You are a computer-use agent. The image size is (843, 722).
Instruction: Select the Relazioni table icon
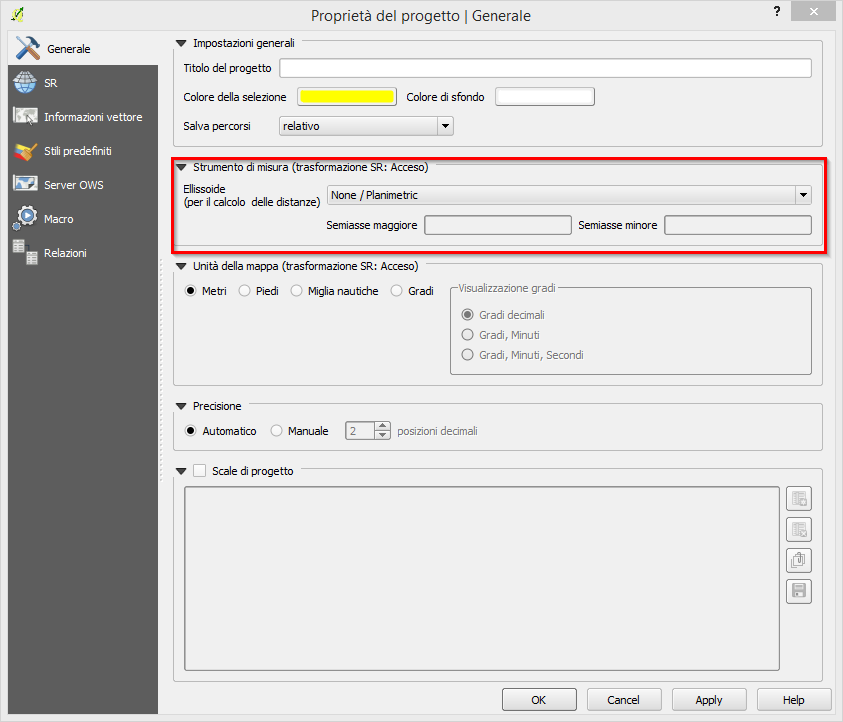point(25,253)
